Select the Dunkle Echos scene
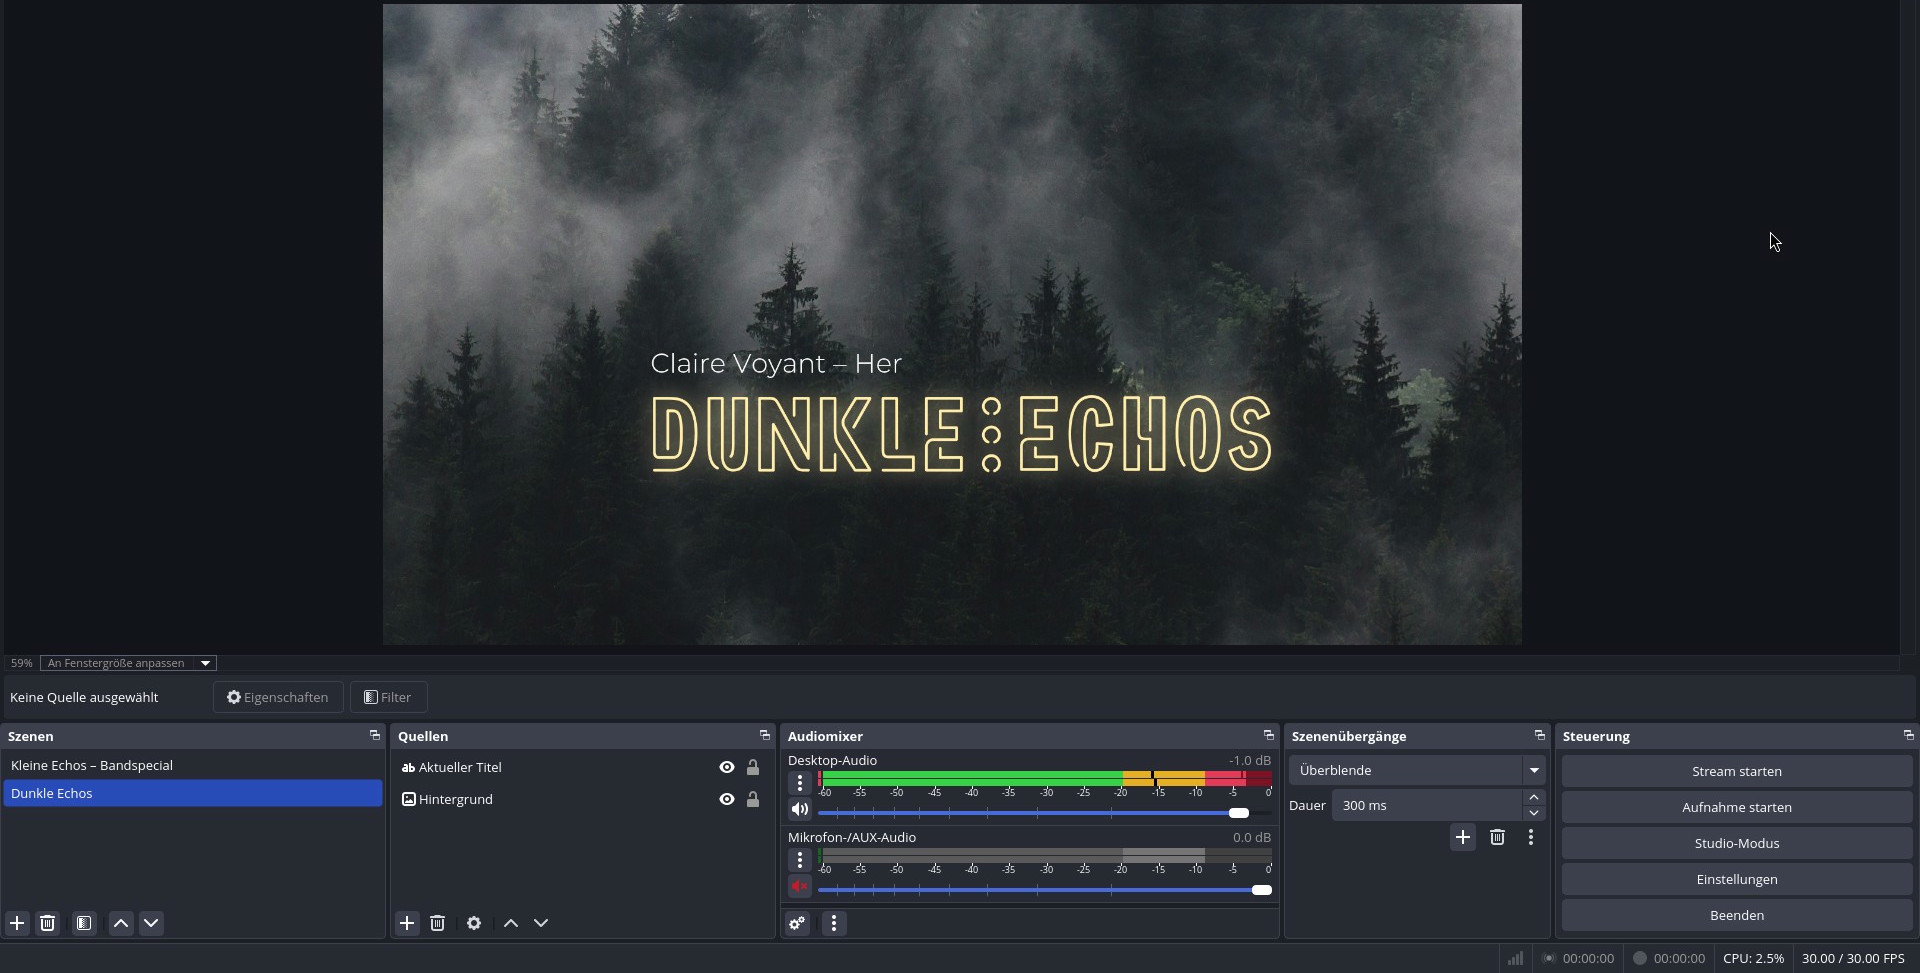Screen dimensions: 1920x973 click(193, 793)
